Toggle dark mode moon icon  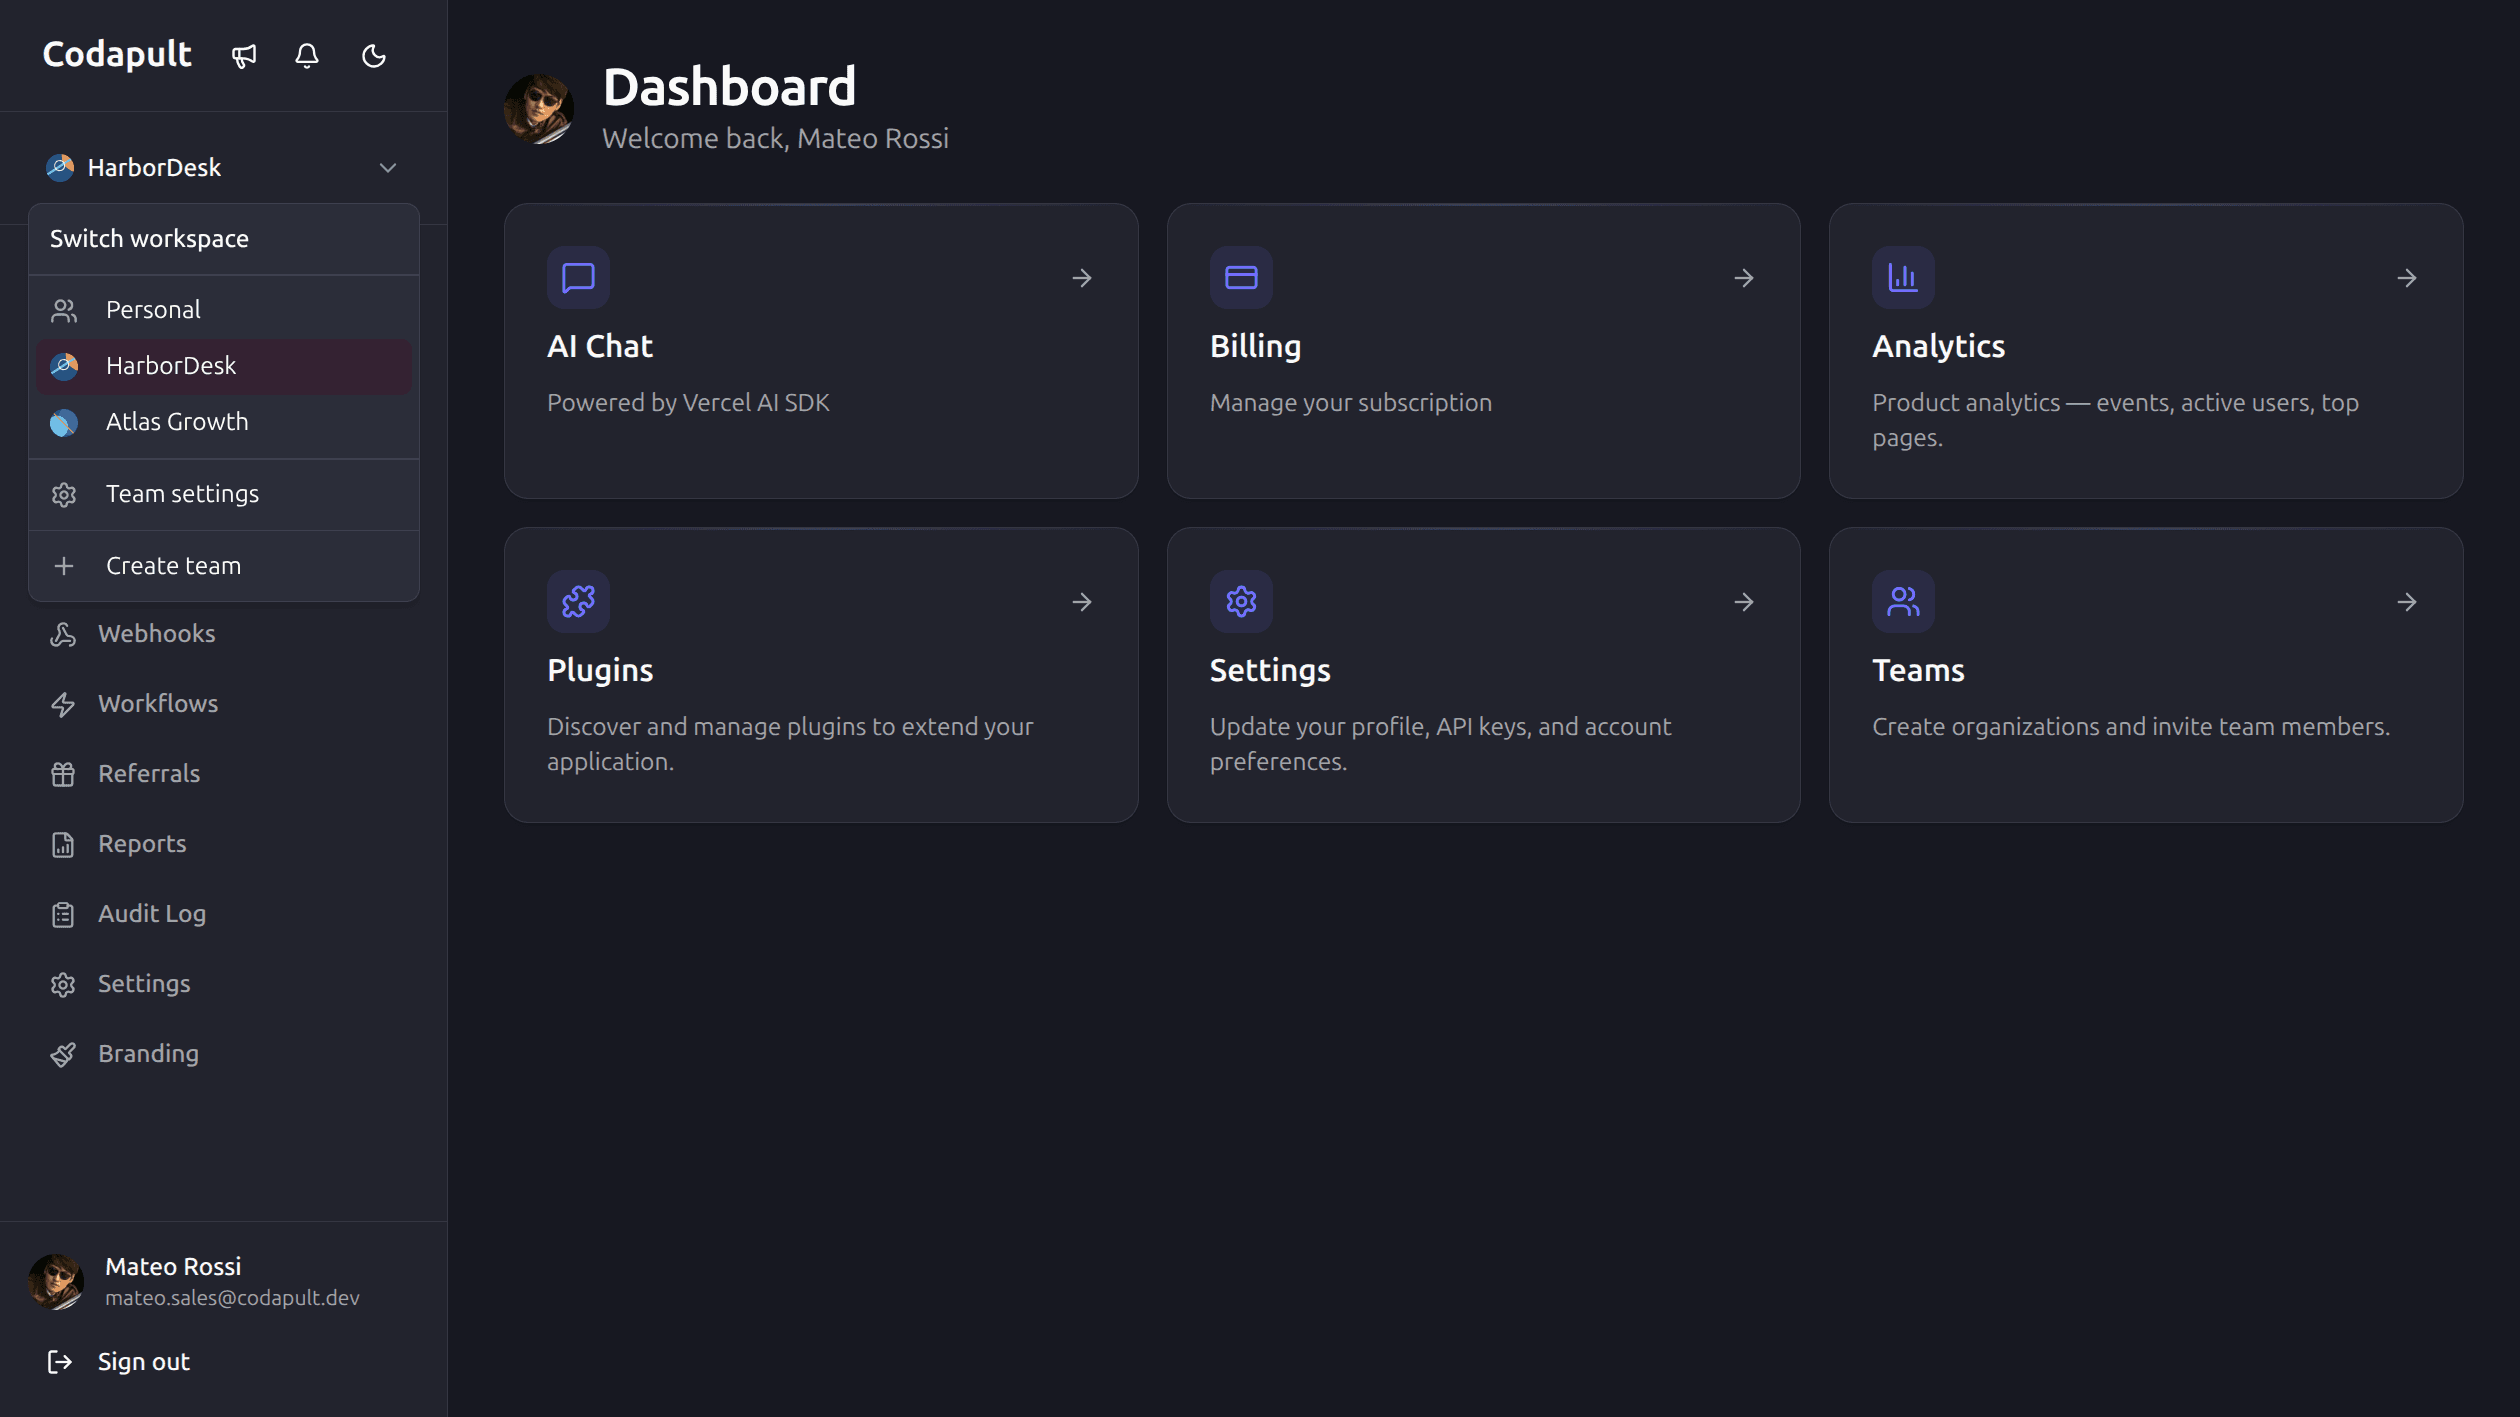(373, 56)
